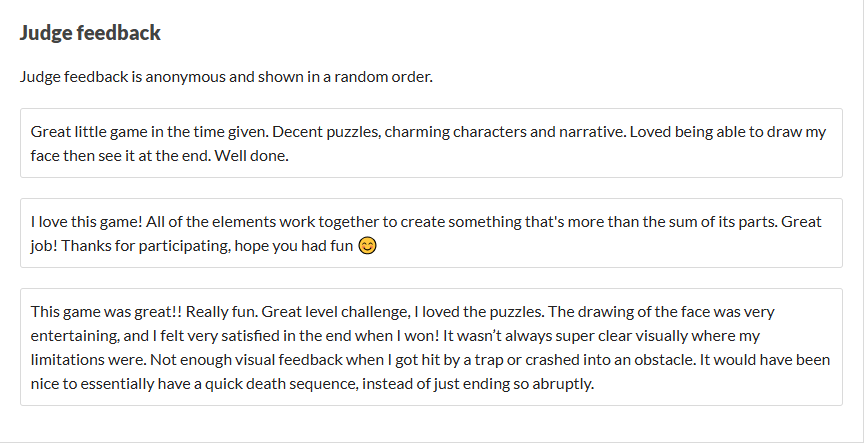Viewport: 864px width, 443px height.
Task: Click 'Decent puzzles' in the first comment
Action: (326, 132)
